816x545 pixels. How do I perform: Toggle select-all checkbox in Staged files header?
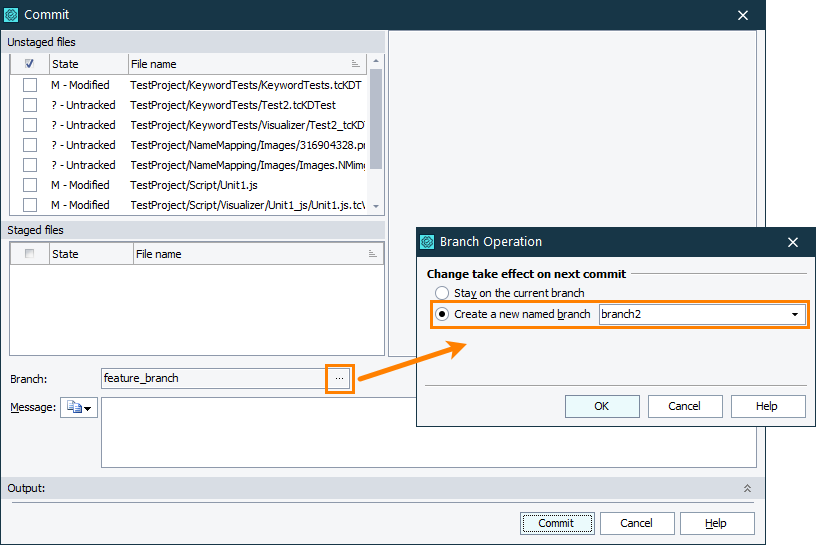click(30, 254)
